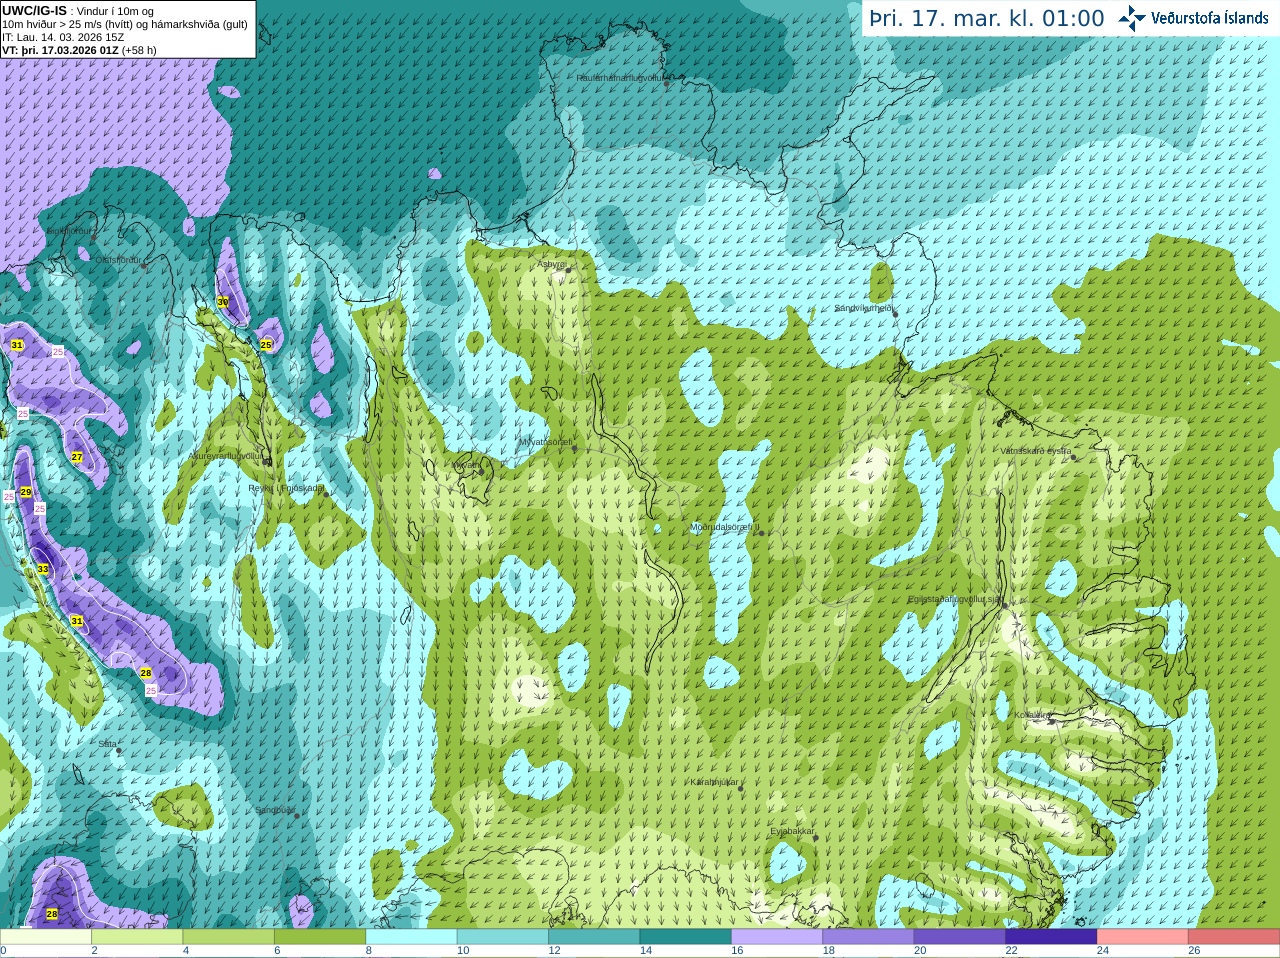The width and height of the screenshot is (1280, 958).
Task: Click the IT: Lau. 14. 03. 2026 15Z line
Action: pos(63,37)
